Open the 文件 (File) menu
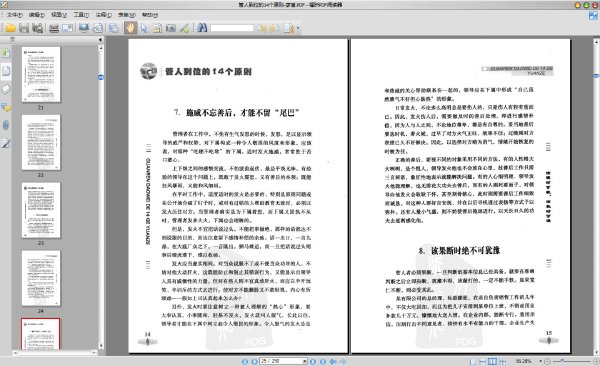This screenshot has height=366, width=600. (x=15, y=15)
